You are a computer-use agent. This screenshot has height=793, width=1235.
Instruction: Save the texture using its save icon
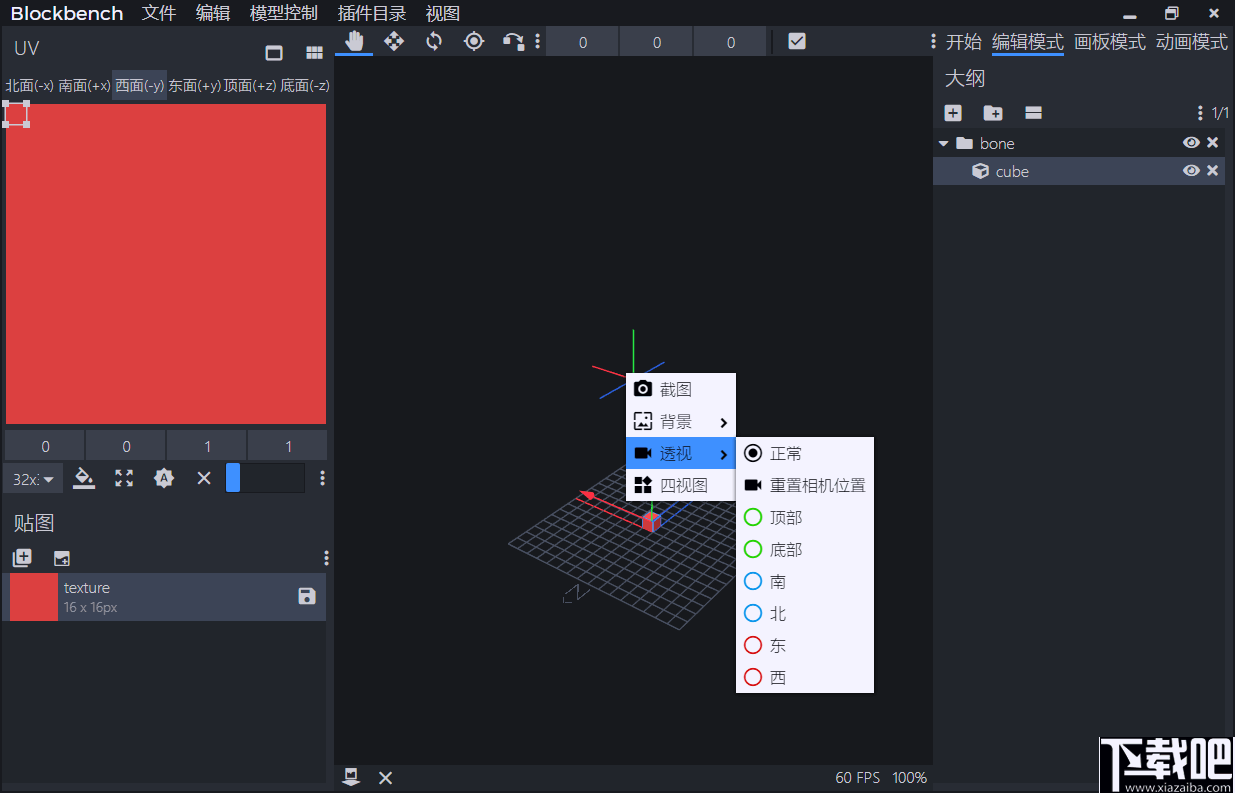(307, 596)
